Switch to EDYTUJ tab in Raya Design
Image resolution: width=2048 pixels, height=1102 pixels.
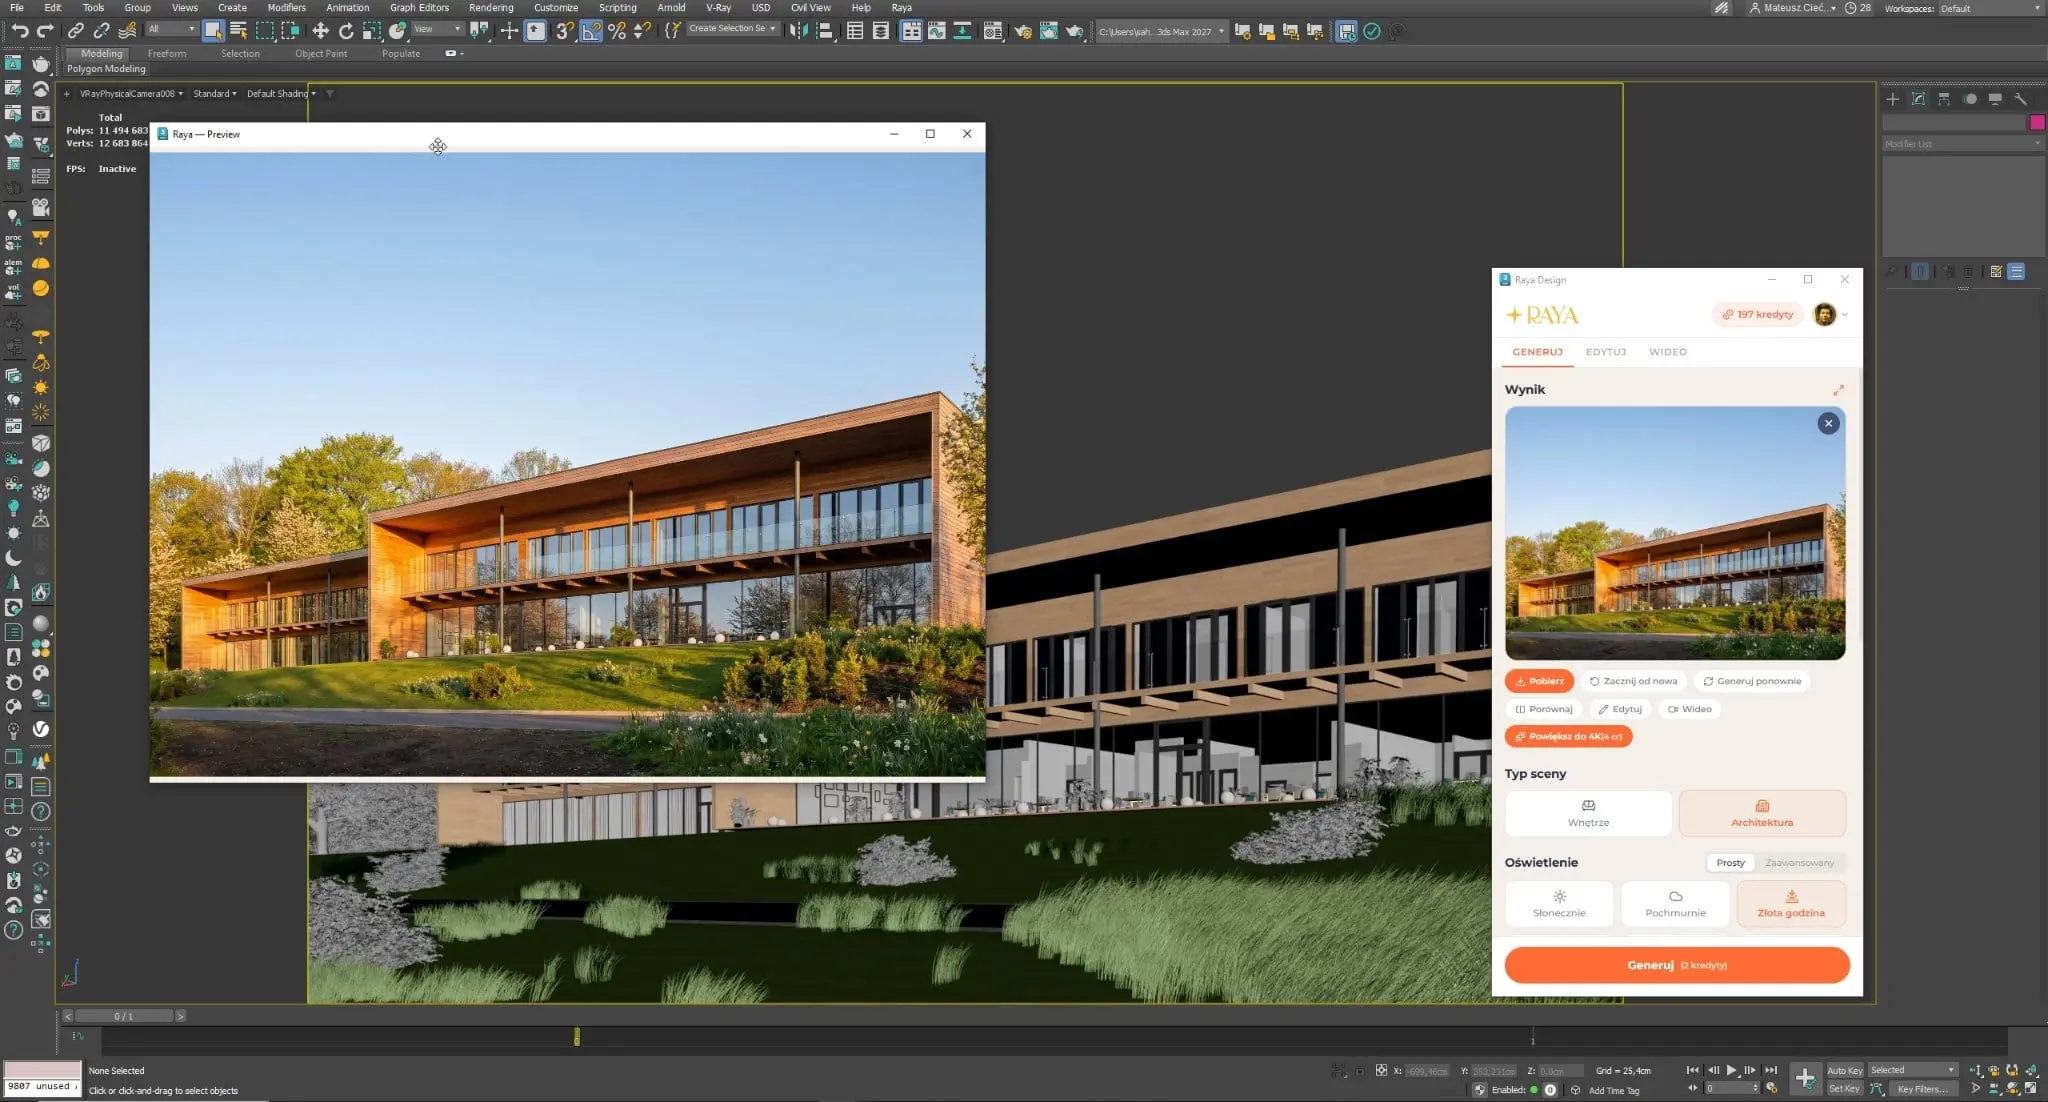[1606, 352]
